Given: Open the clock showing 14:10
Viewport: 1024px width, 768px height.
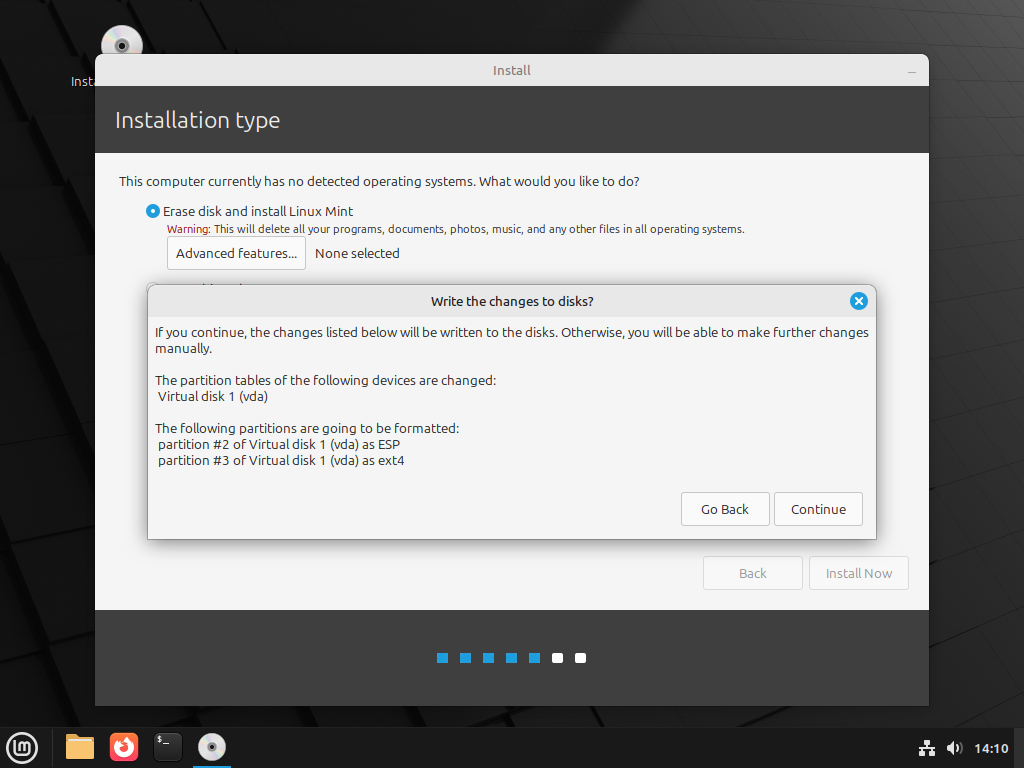Looking at the screenshot, I should pos(991,748).
